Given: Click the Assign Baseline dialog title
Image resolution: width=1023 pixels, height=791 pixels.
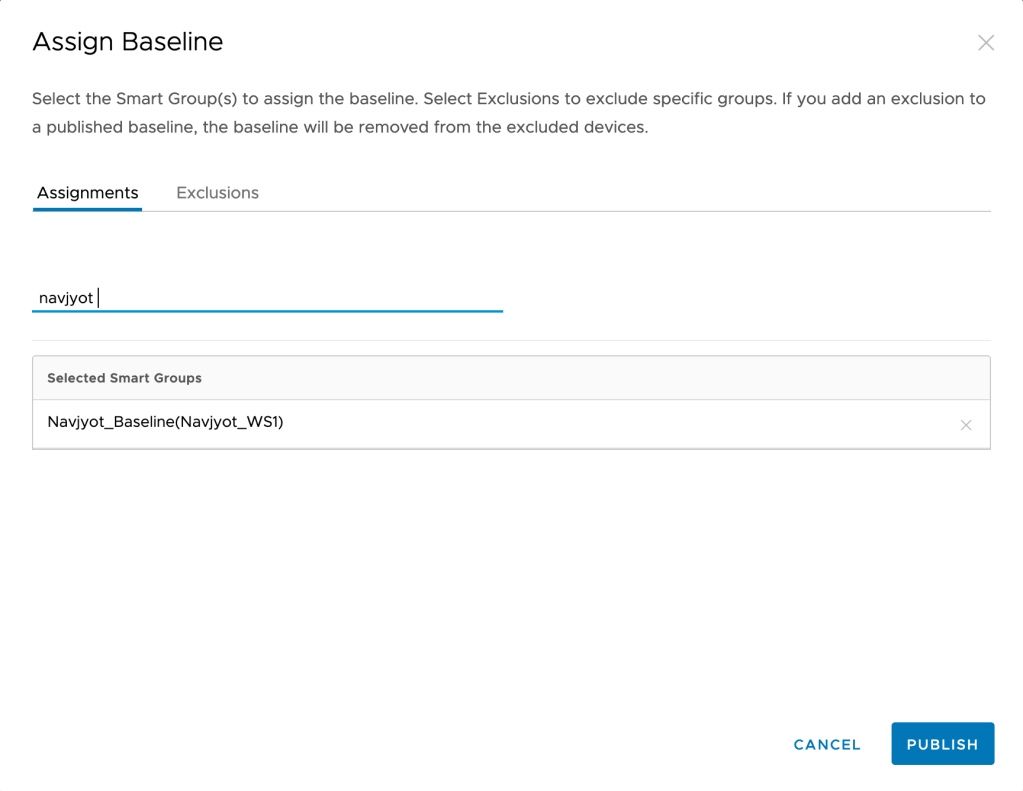Looking at the screenshot, I should (128, 42).
